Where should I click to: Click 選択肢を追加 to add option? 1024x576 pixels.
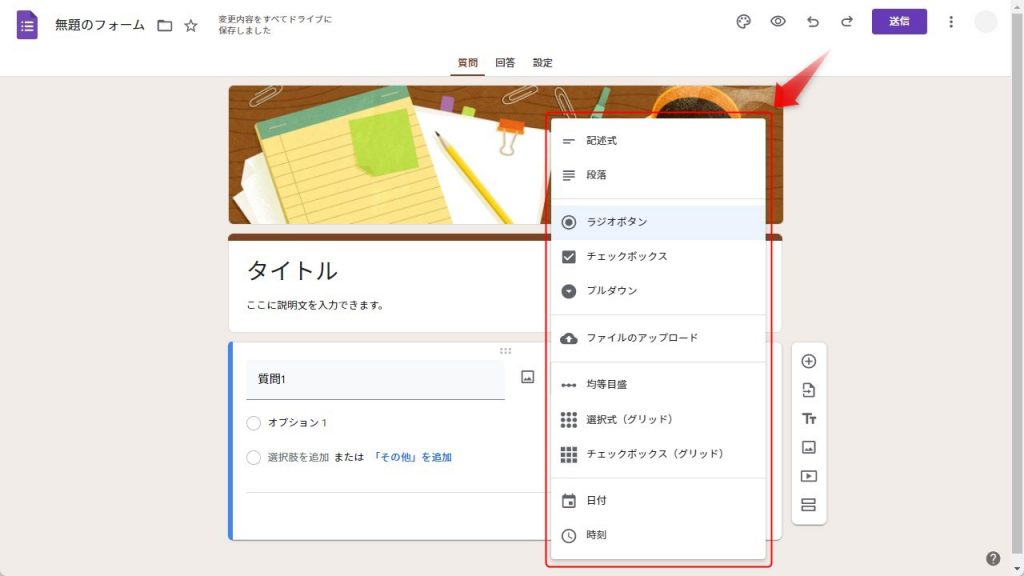(x=298, y=457)
